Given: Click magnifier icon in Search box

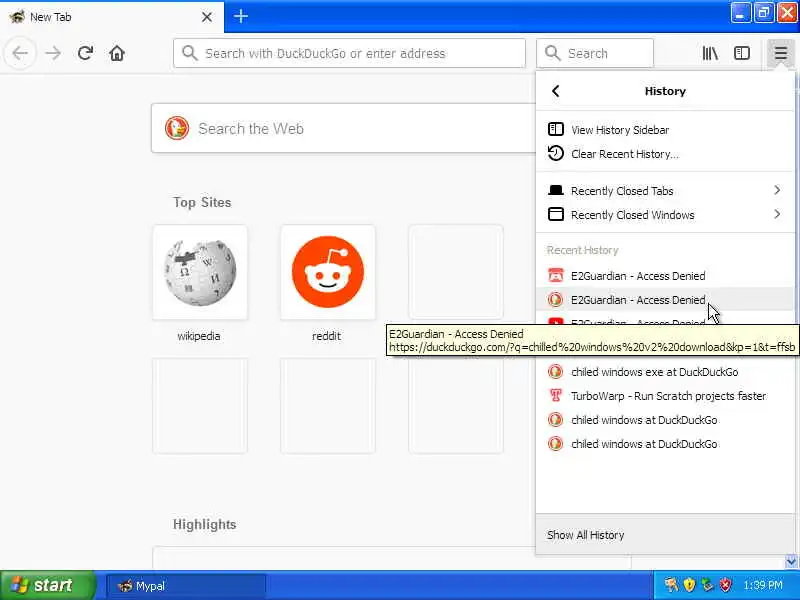Looking at the screenshot, I should (553, 53).
